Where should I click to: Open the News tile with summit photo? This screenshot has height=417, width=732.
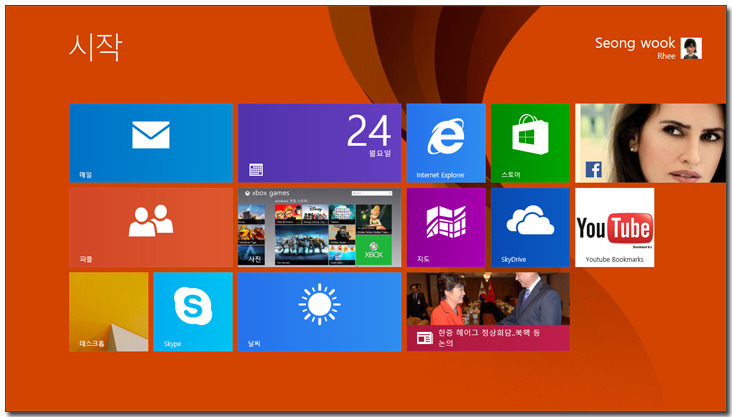tap(488, 300)
